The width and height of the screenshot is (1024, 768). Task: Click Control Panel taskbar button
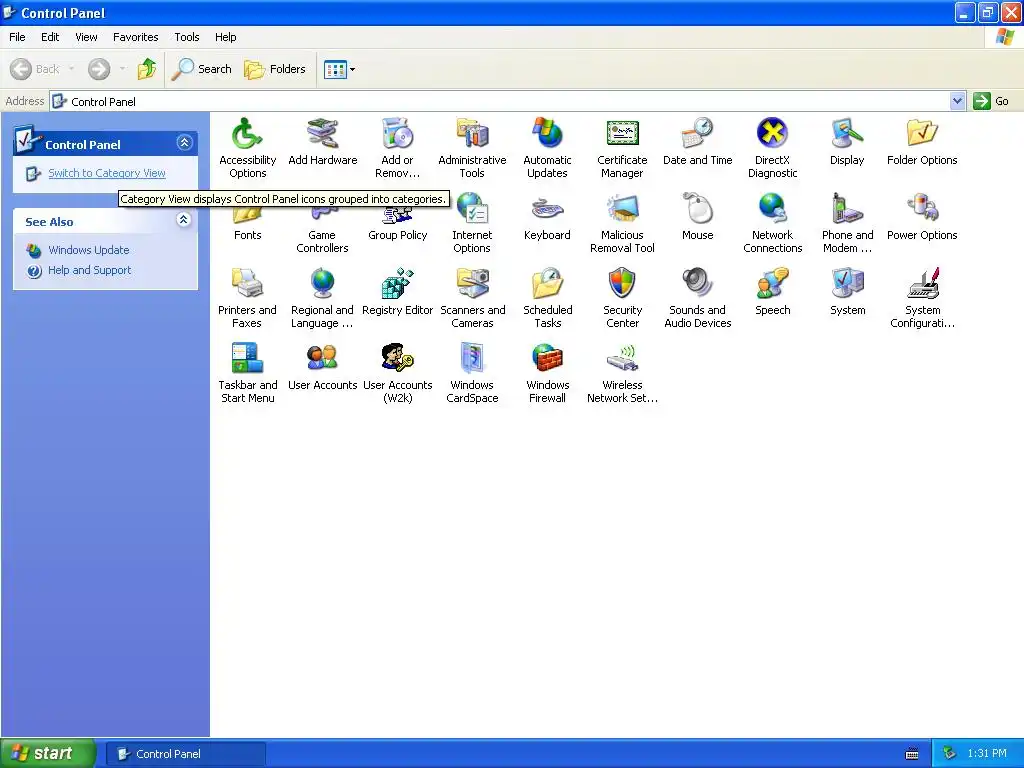coord(185,754)
